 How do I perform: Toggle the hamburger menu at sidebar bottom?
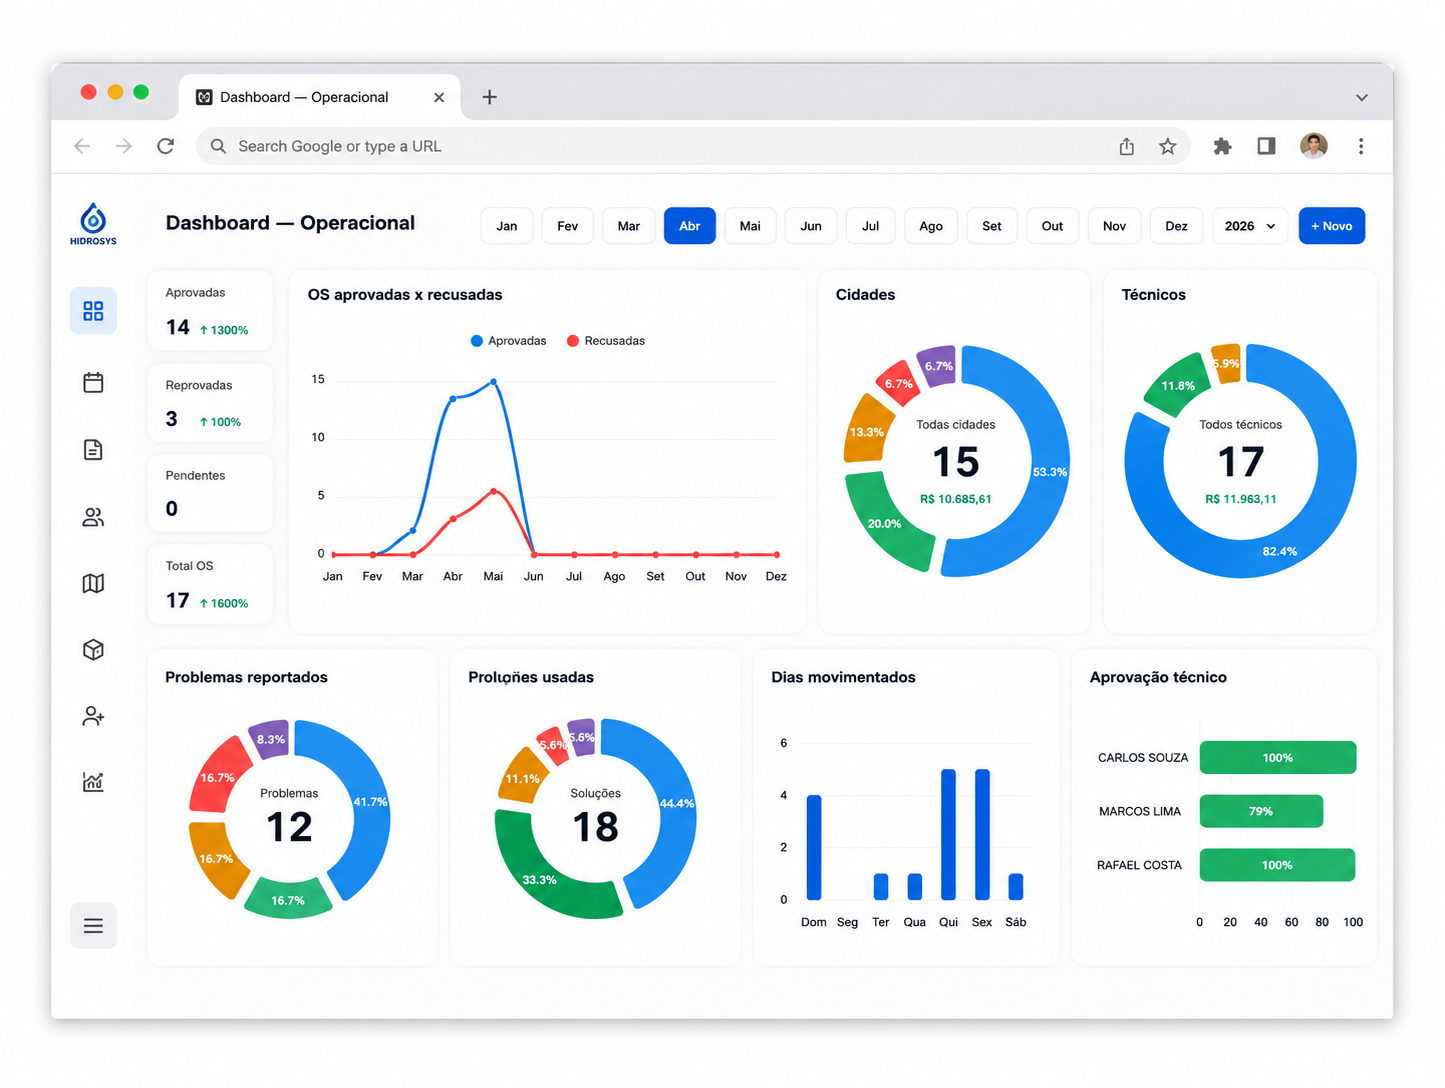tap(93, 926)
